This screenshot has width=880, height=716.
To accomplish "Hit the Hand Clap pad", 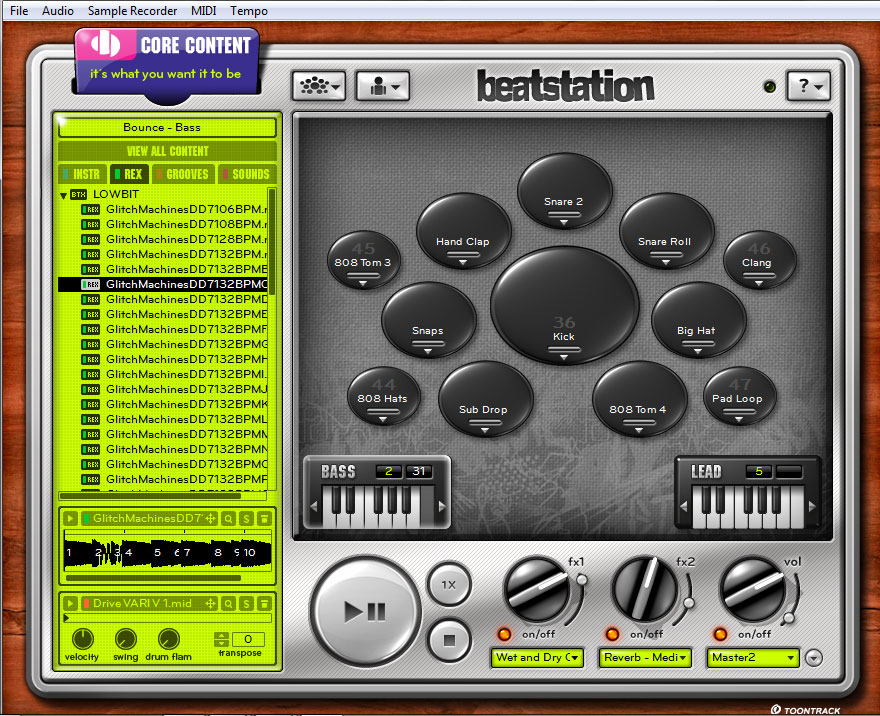I will [464, 231].
